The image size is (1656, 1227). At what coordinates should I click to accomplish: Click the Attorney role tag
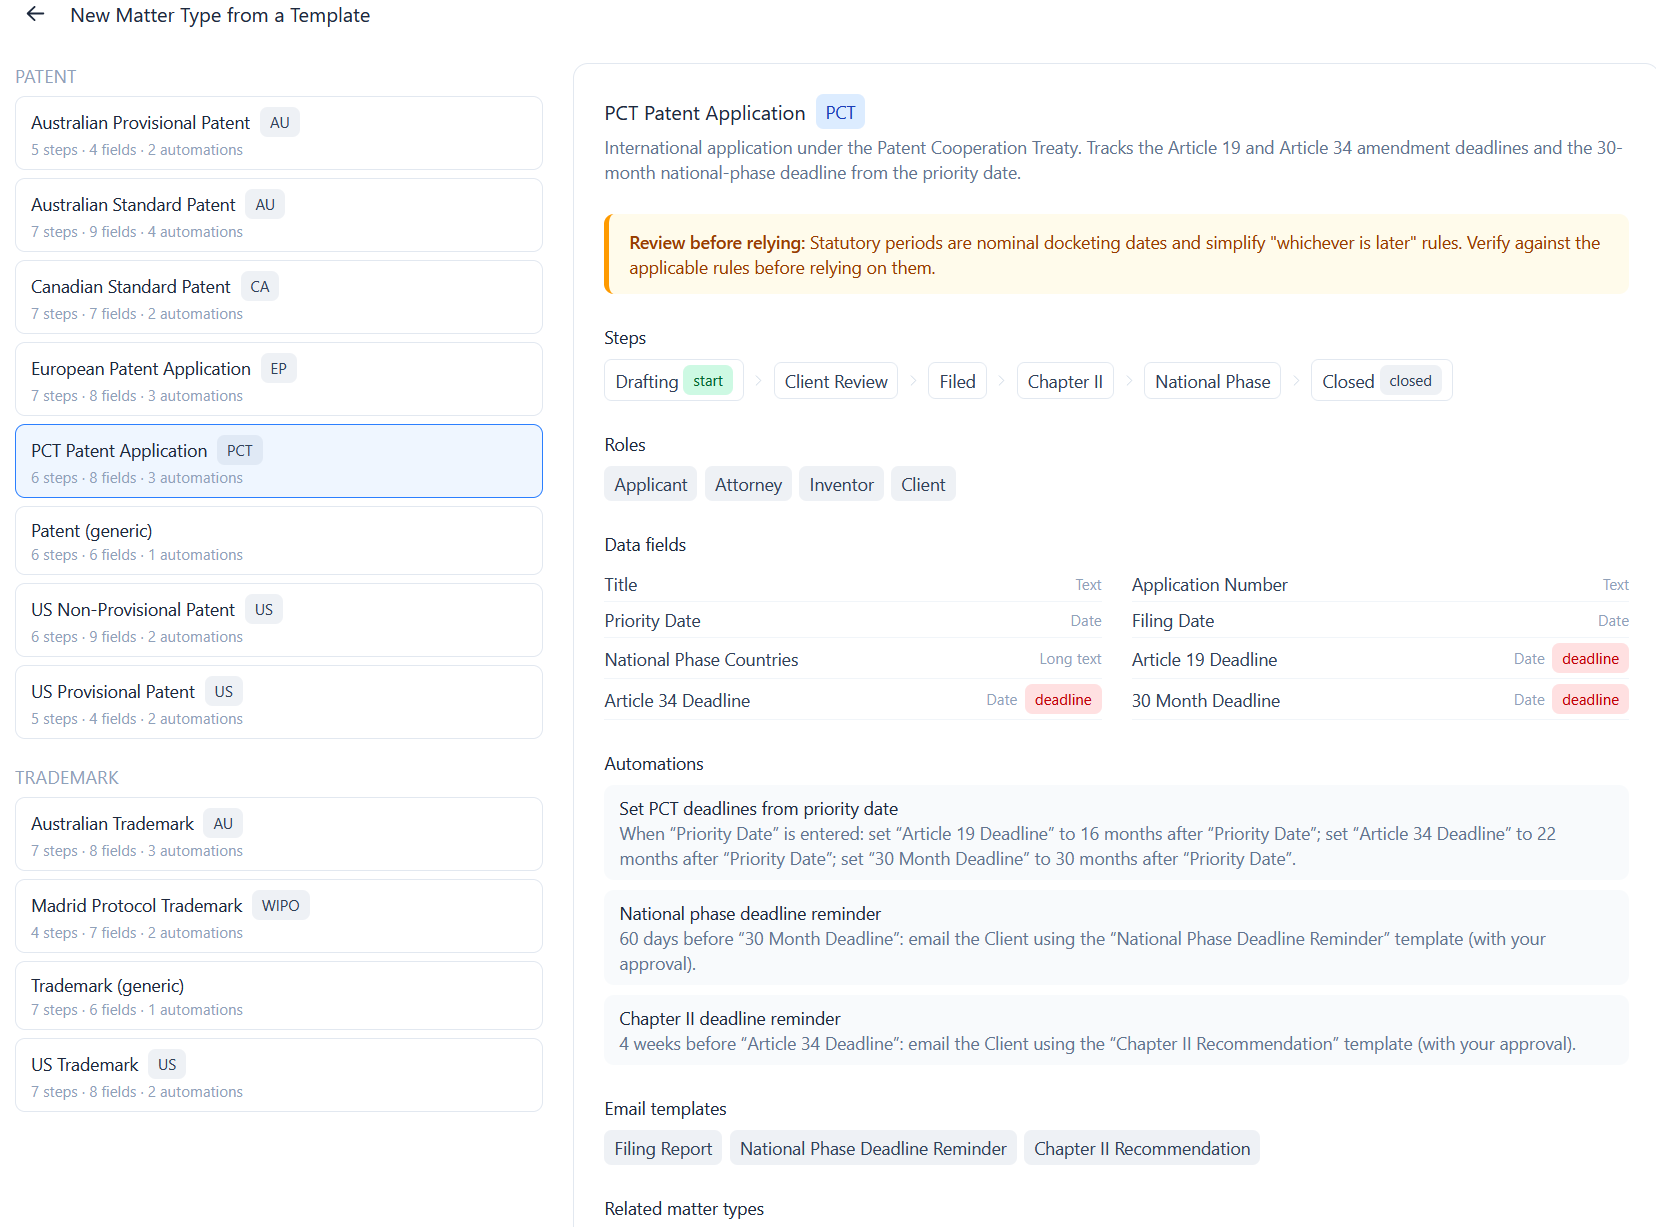pos(748,484)
